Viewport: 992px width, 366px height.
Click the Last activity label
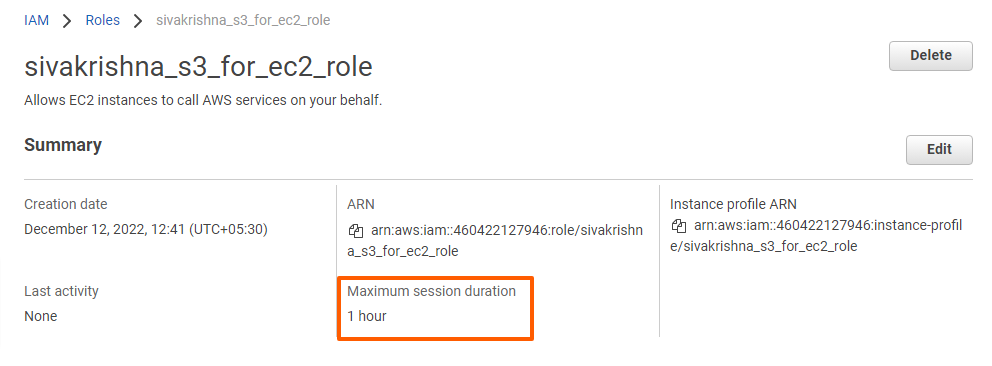tap(61, 291)
